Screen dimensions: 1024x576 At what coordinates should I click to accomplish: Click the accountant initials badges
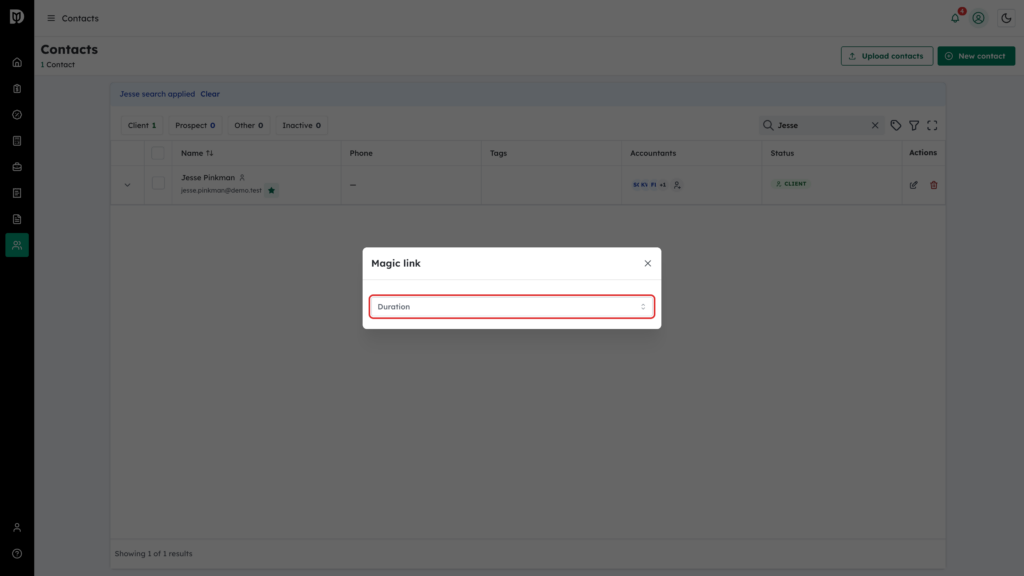pyautogui.click(x=649, y=185)
